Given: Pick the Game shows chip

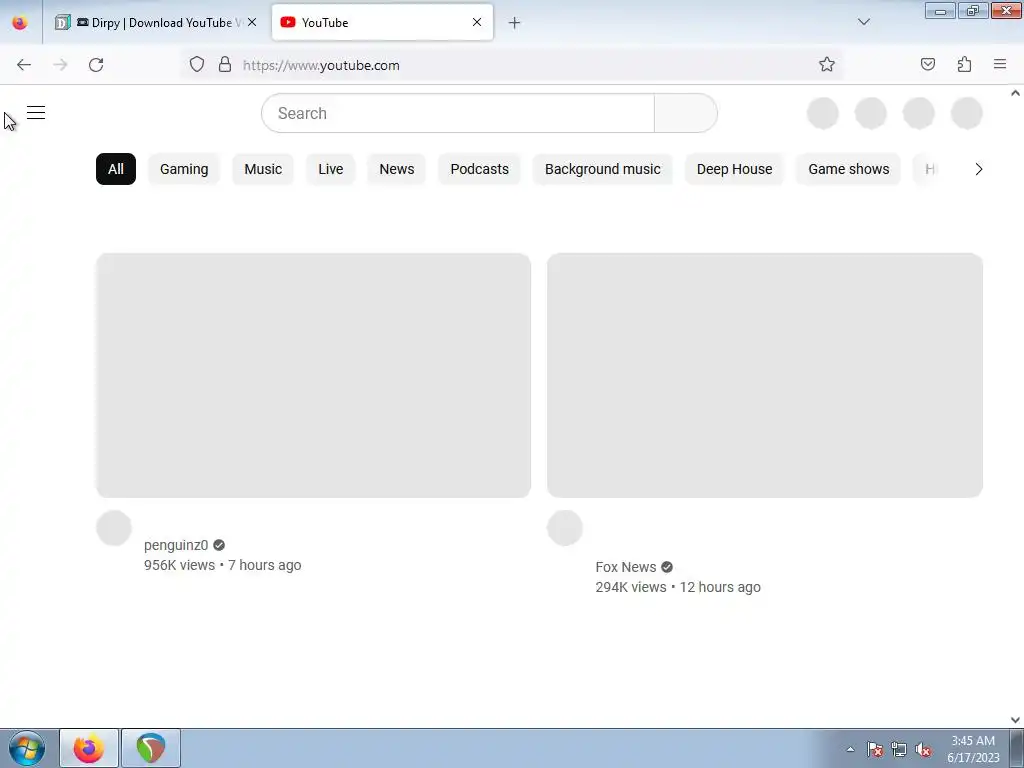Looking at the screenshot, I should pos(848,169).
